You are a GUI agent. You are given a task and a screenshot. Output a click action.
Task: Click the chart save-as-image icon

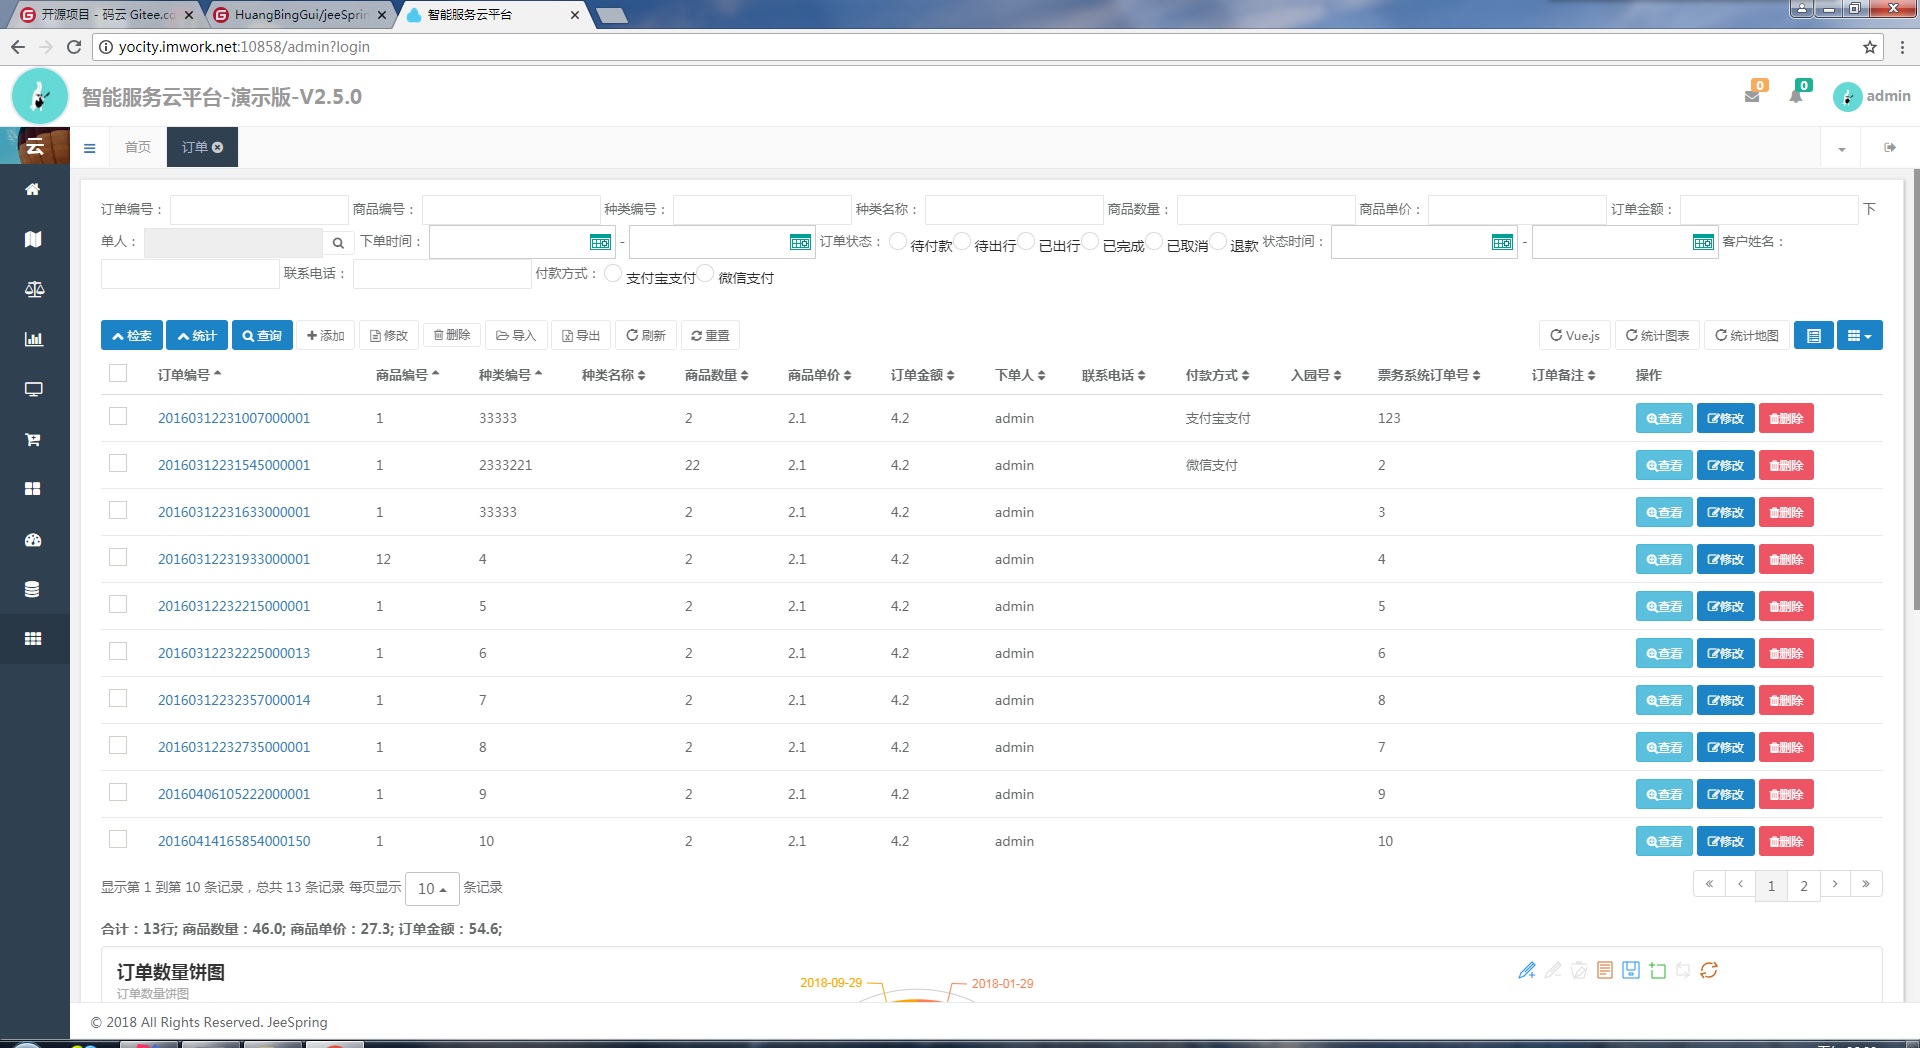(1631, 970)
